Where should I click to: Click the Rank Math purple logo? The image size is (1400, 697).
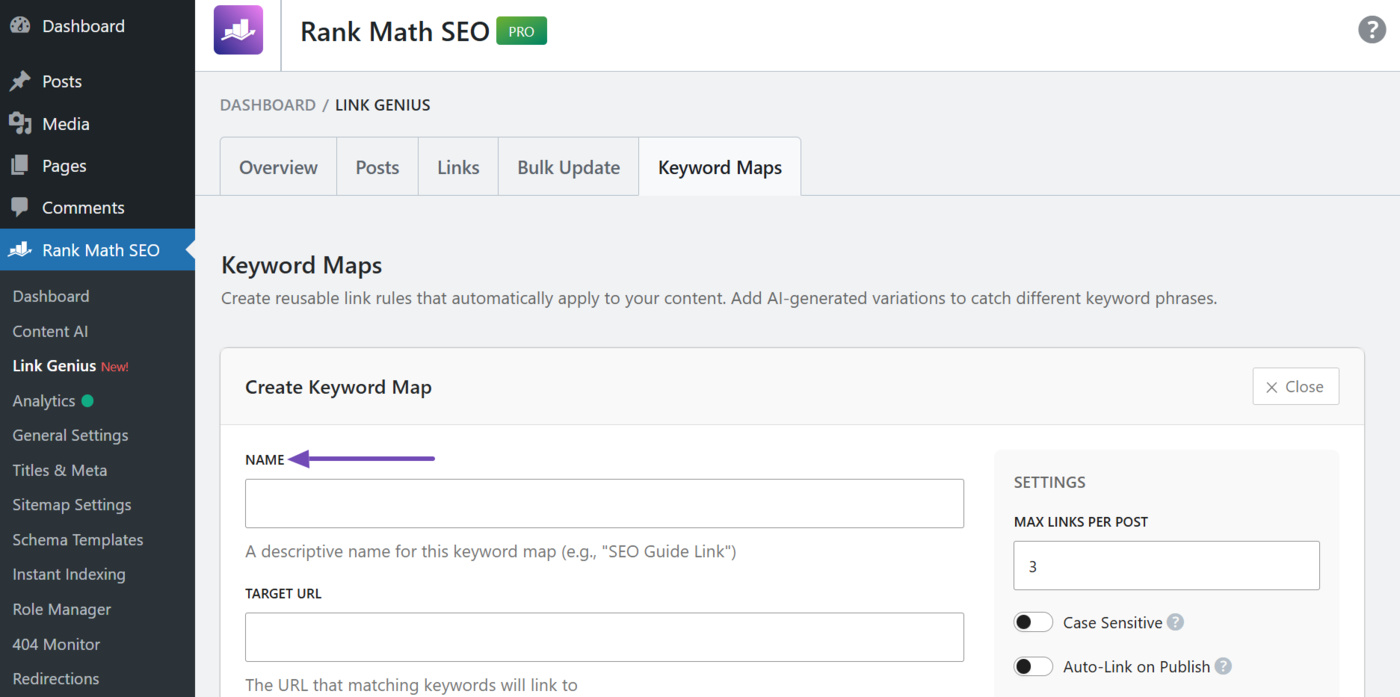238,30
